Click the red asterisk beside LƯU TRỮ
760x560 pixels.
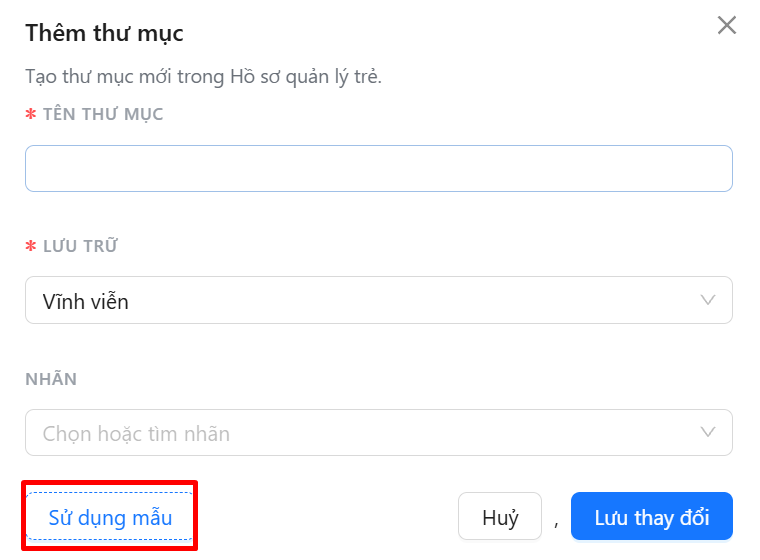31,246
